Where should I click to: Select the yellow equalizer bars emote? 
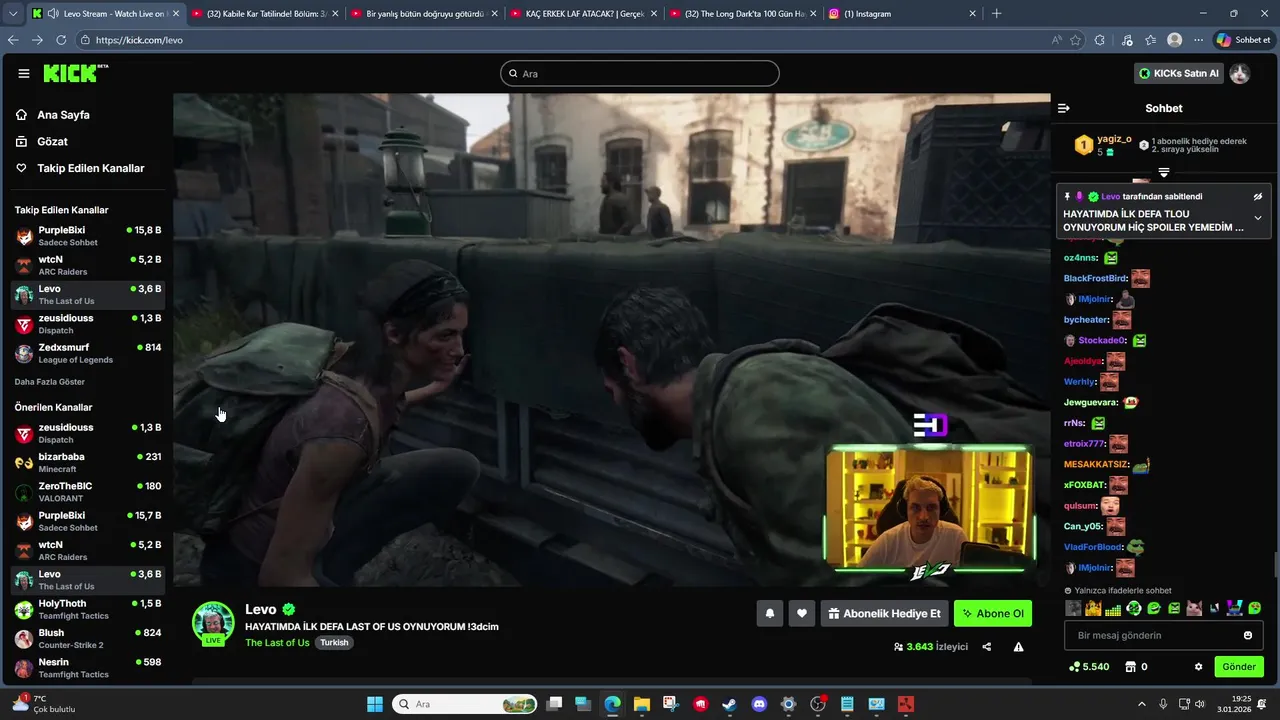(1113, 608)
